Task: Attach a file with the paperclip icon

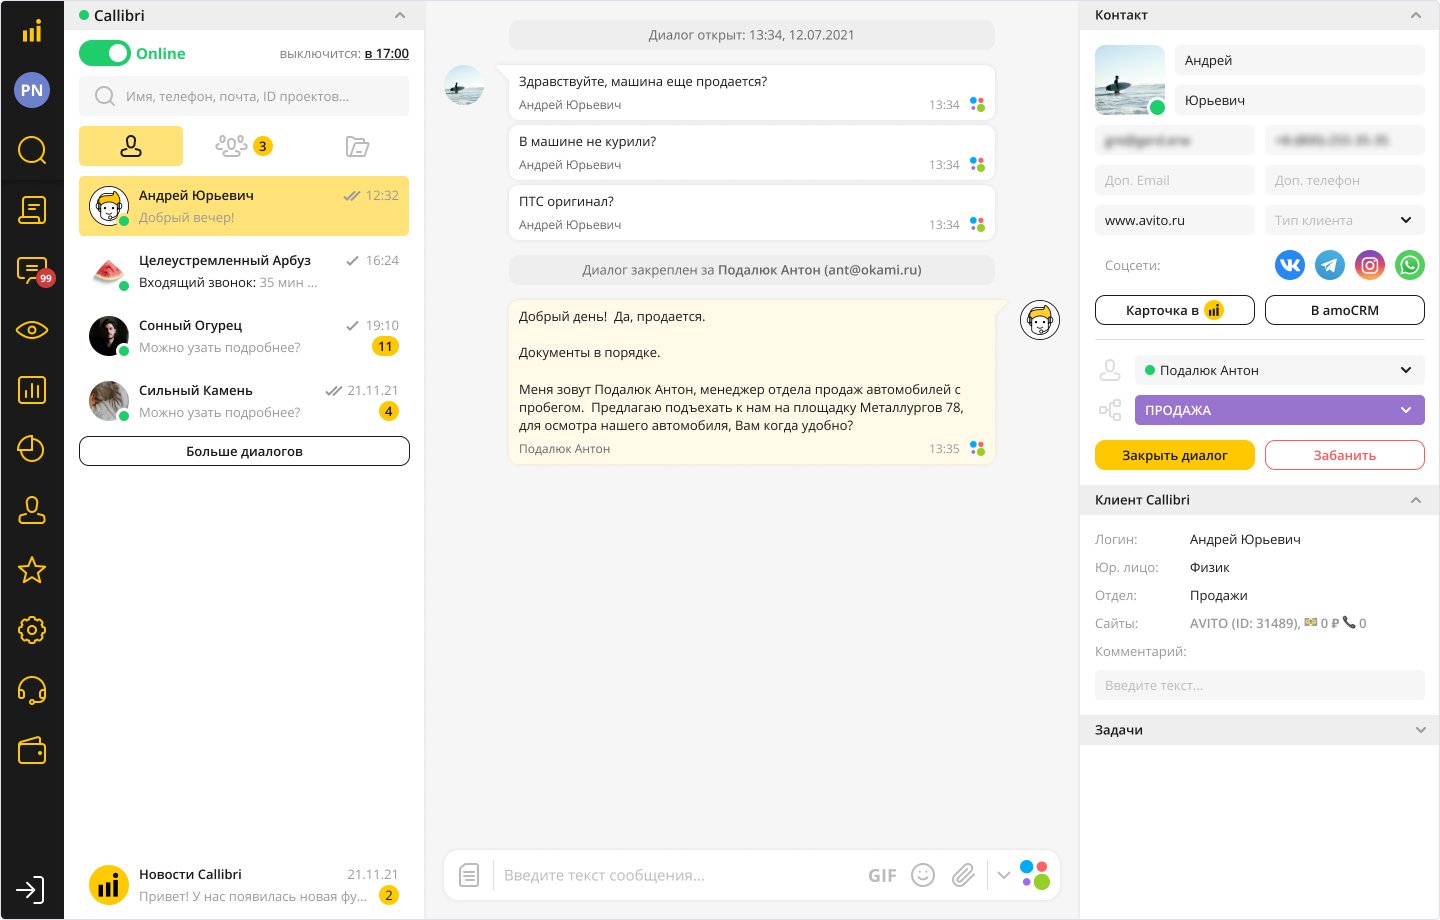Action: tap(963, 875)
